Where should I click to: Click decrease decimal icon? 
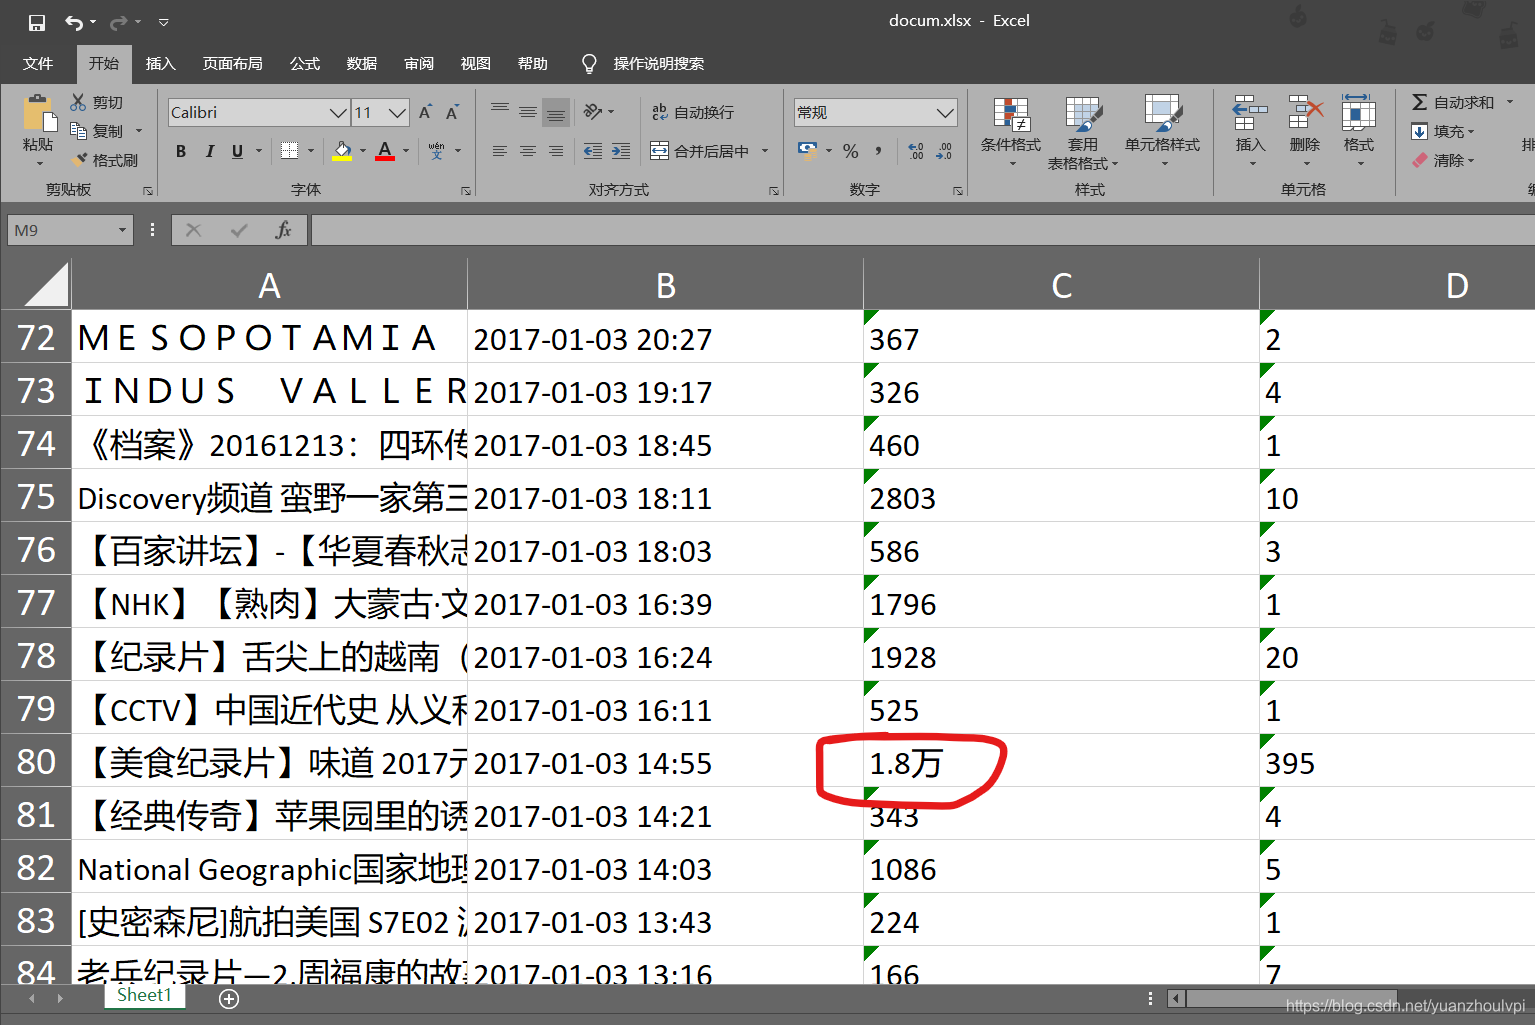click(944, 151)
